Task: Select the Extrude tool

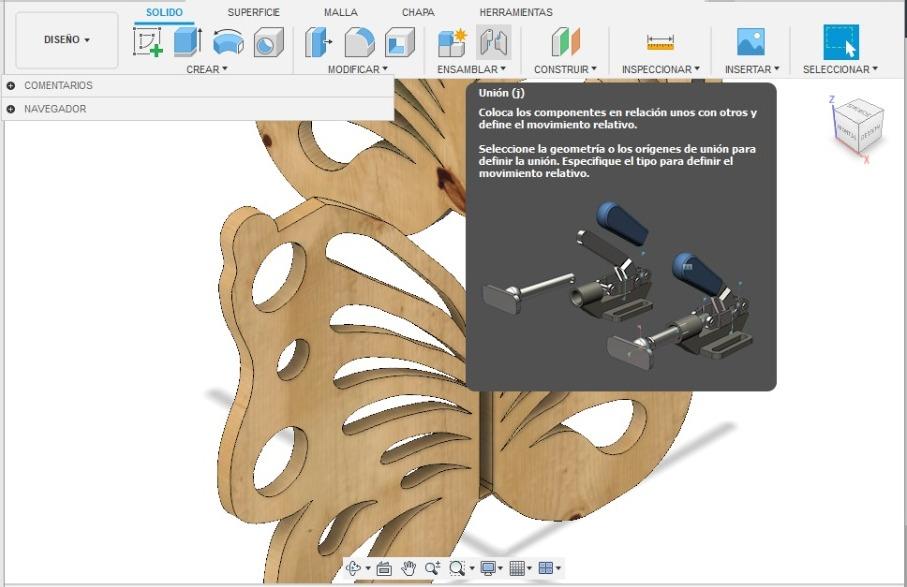Action: 187,42
